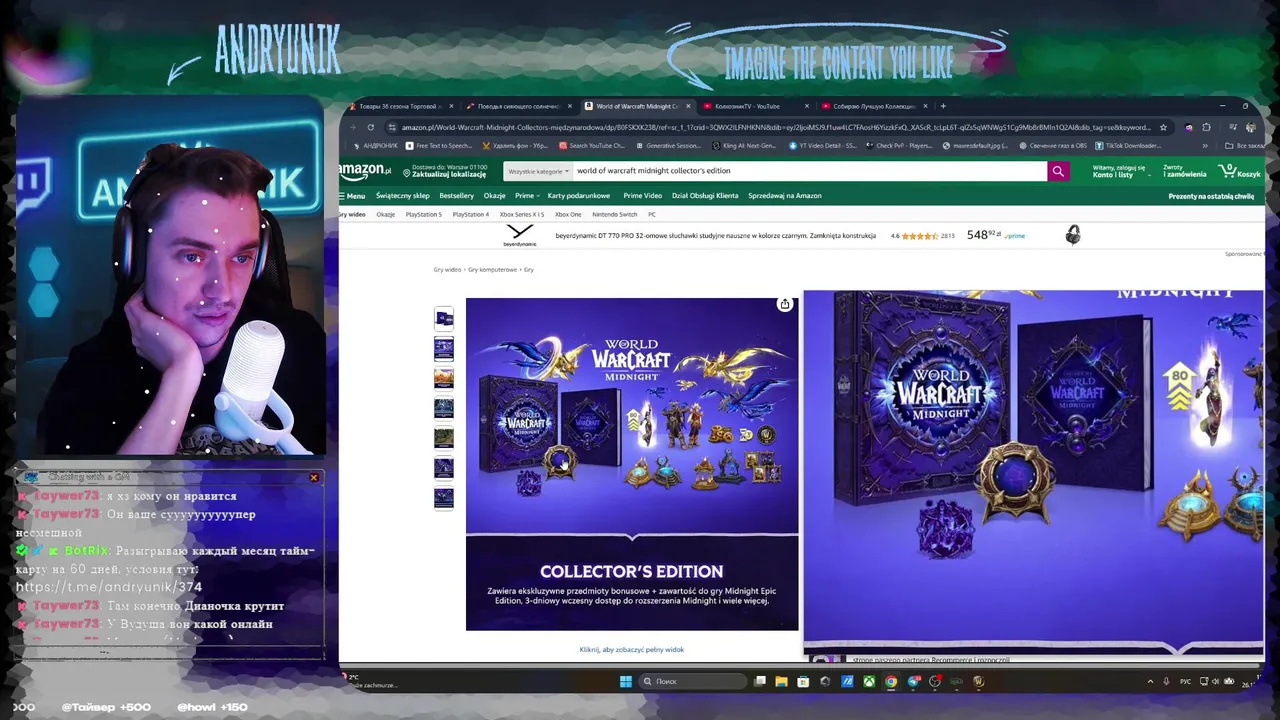Select 'Nintendo Switch' category link

[x=615, y=214]
